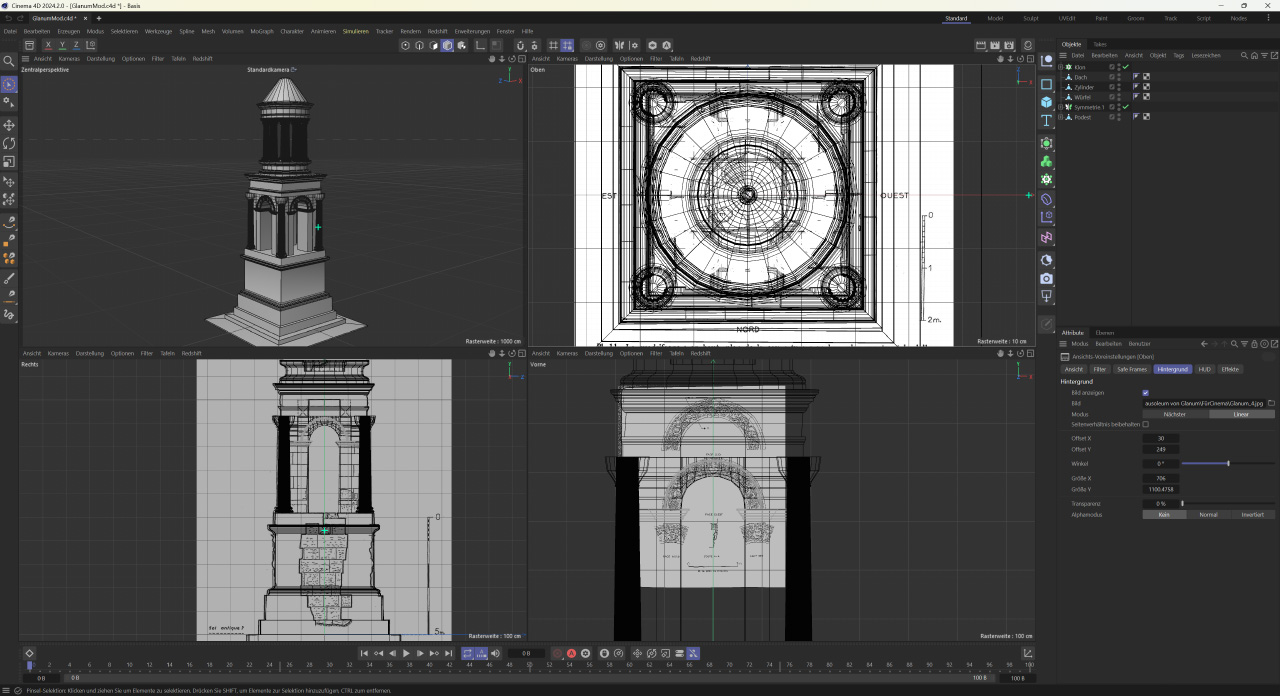This screenshot has height=696, width=1280.
Task: Open Object Manager in a new window
Action: tap(1275, 56)
